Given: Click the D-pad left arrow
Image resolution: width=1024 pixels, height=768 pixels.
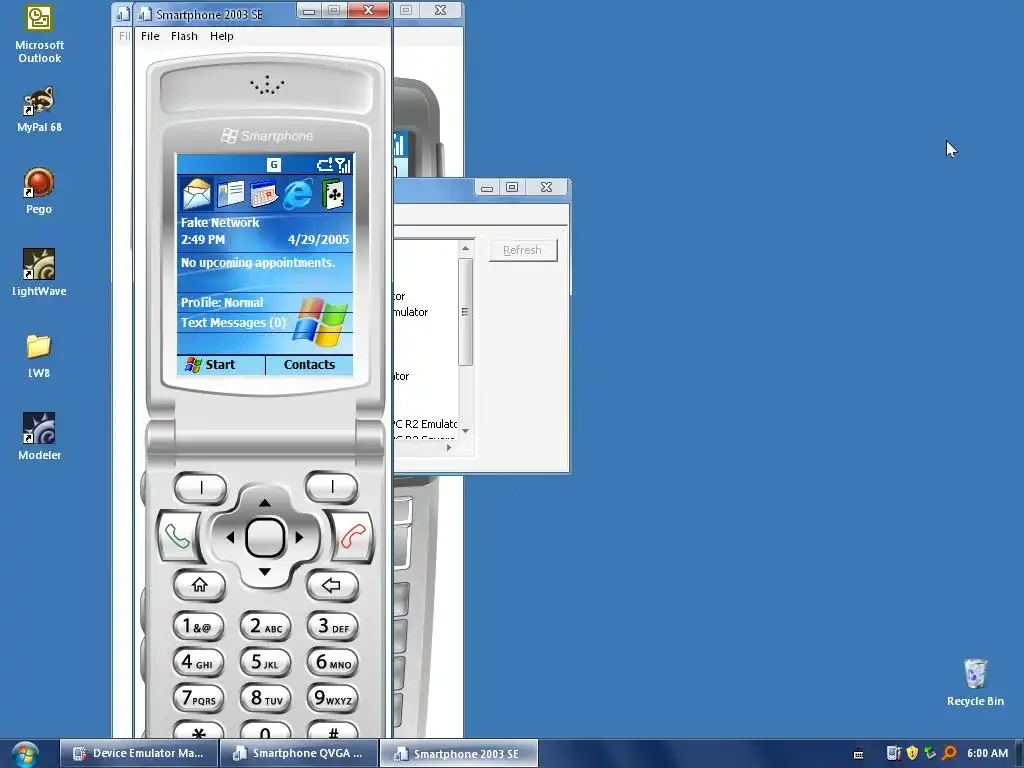Looking at the screenshot, I should tap(230, 537).
